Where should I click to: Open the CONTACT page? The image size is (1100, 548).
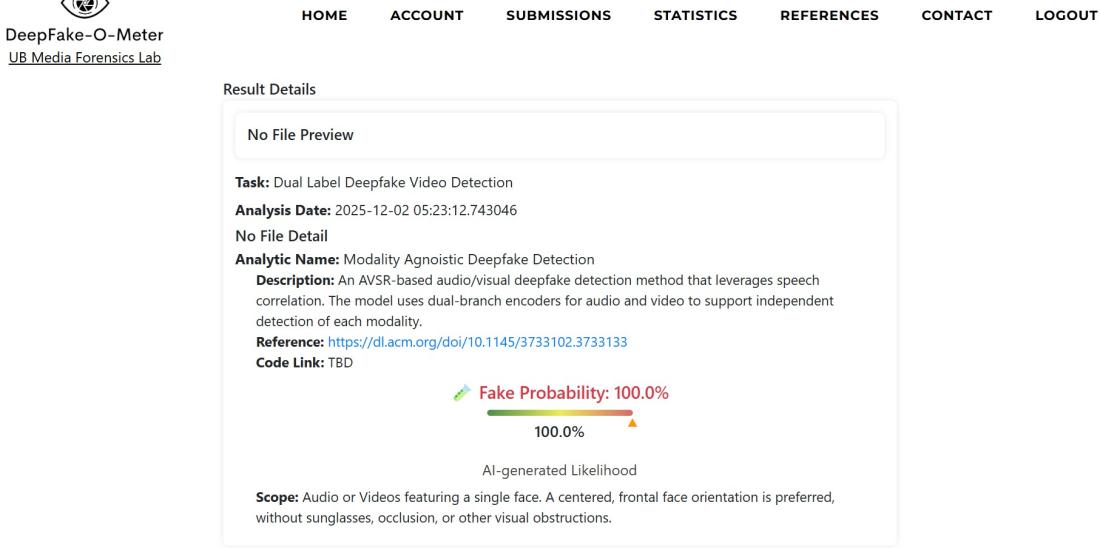click(x=957, y=15)
